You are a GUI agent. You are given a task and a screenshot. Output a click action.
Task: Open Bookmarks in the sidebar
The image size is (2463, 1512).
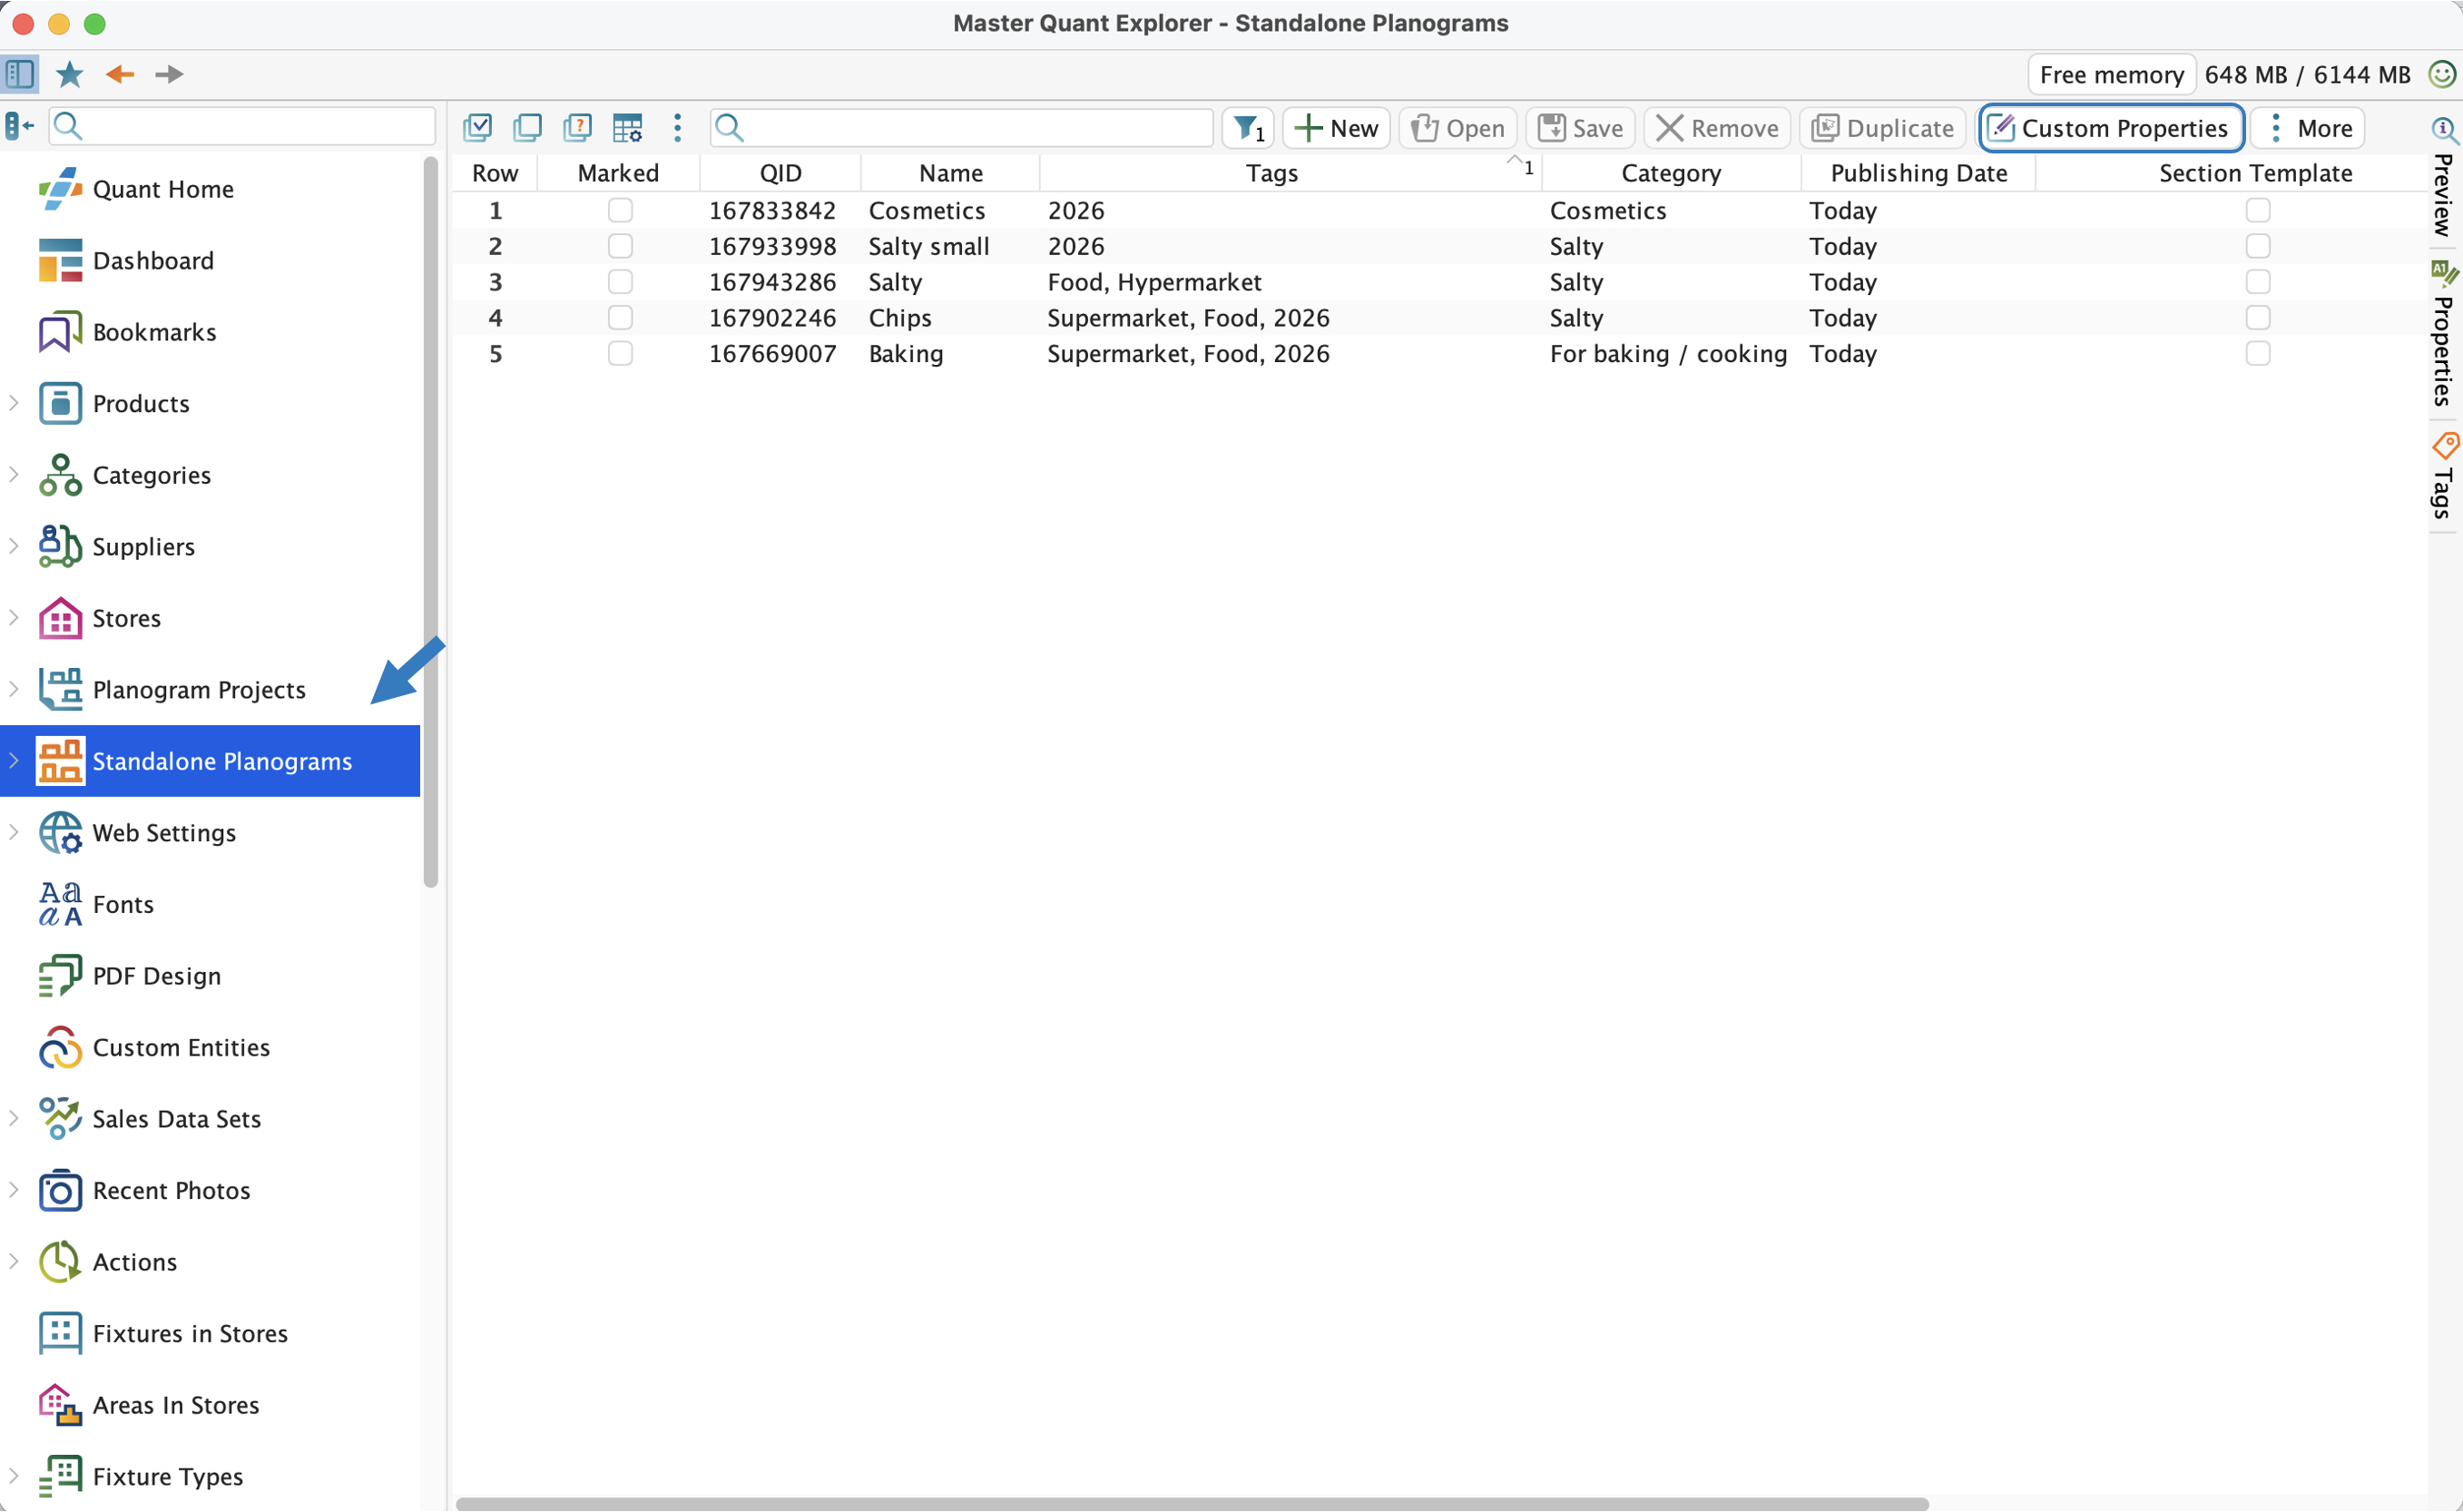[154, 332]
